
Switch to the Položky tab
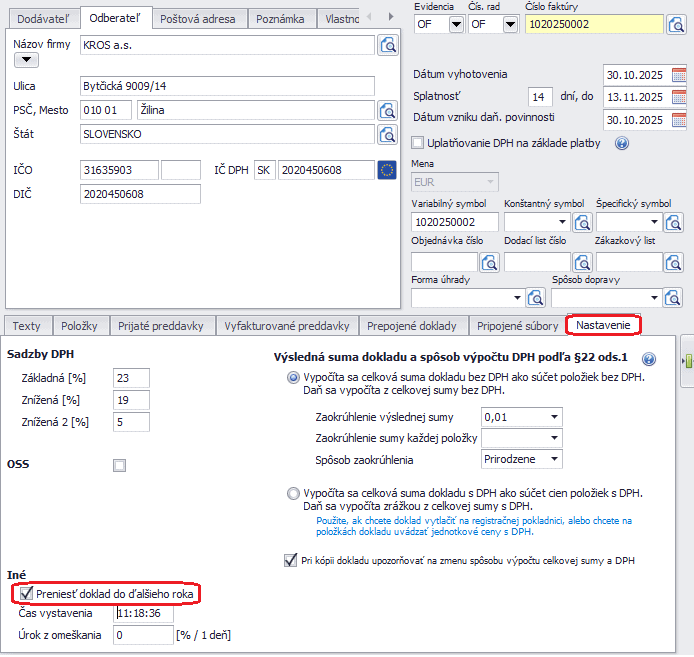[x=79, y=326]
